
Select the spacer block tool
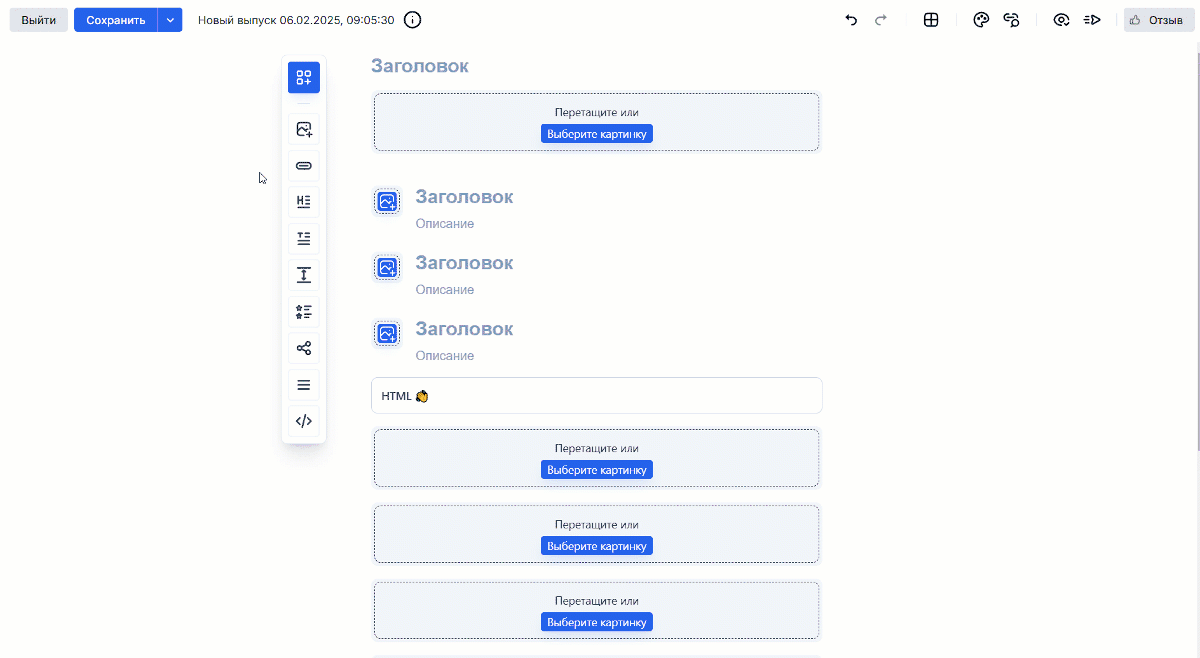click(304, 275)
